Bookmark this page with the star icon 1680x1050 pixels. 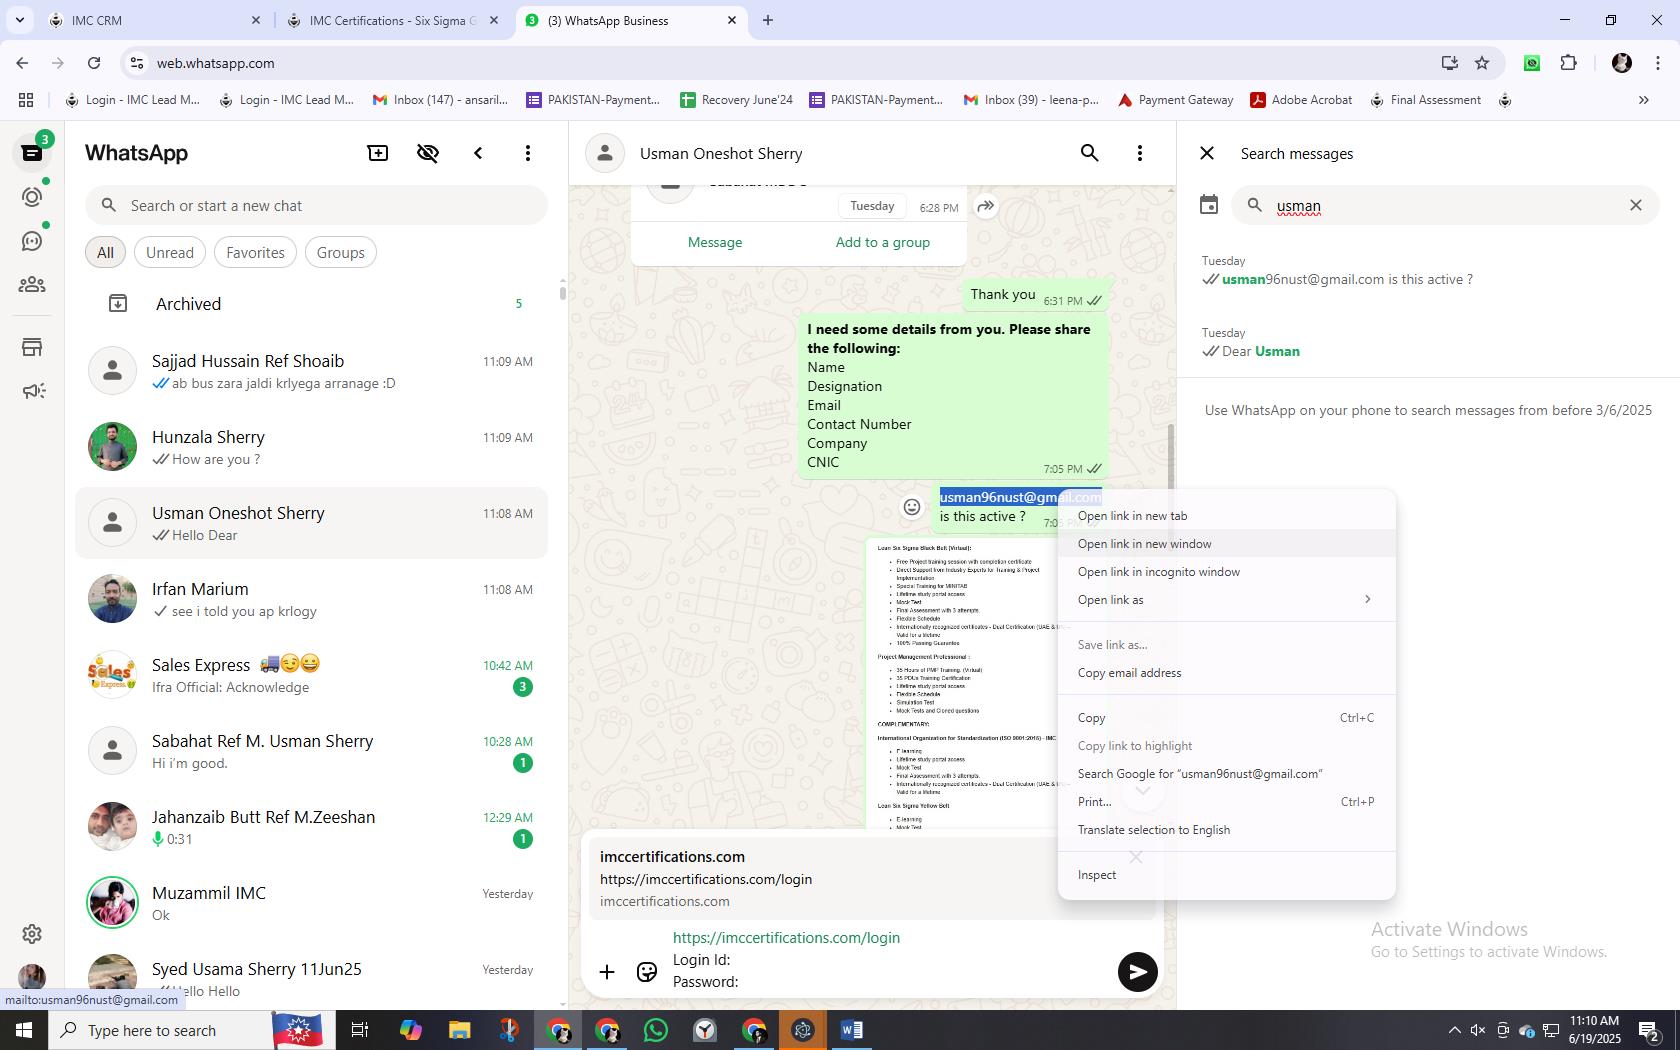pyautogui.click(x=1482, y=63)
